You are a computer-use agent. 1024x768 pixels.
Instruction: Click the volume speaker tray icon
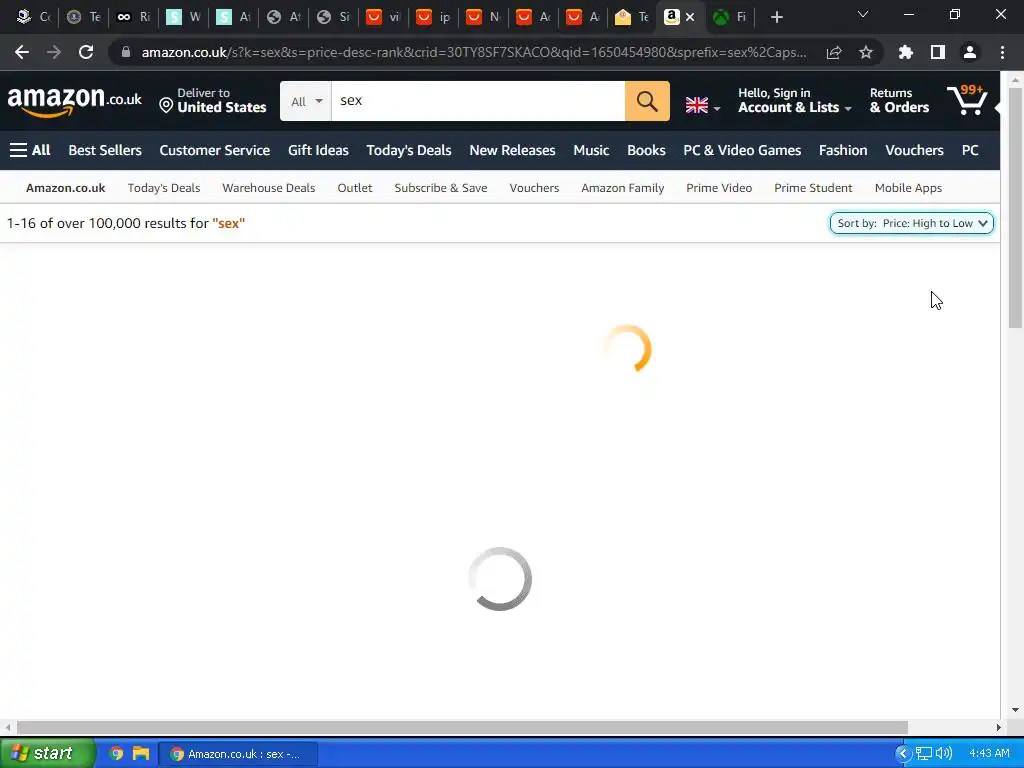tap(944, 754)
